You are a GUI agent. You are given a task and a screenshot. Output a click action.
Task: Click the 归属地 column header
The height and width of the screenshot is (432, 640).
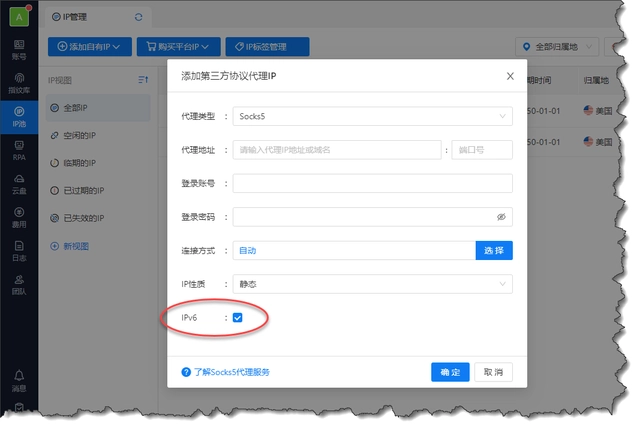click(x=596, y=80)
